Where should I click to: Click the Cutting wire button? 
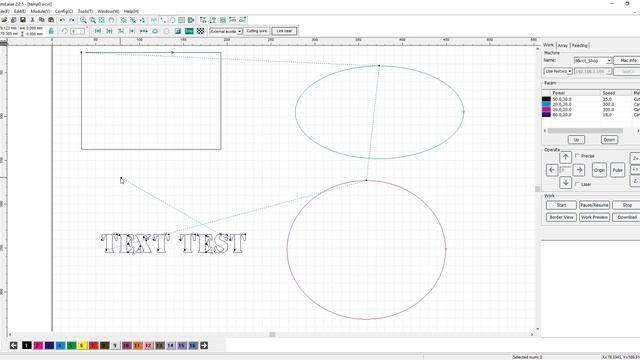[x=256, y=31]
